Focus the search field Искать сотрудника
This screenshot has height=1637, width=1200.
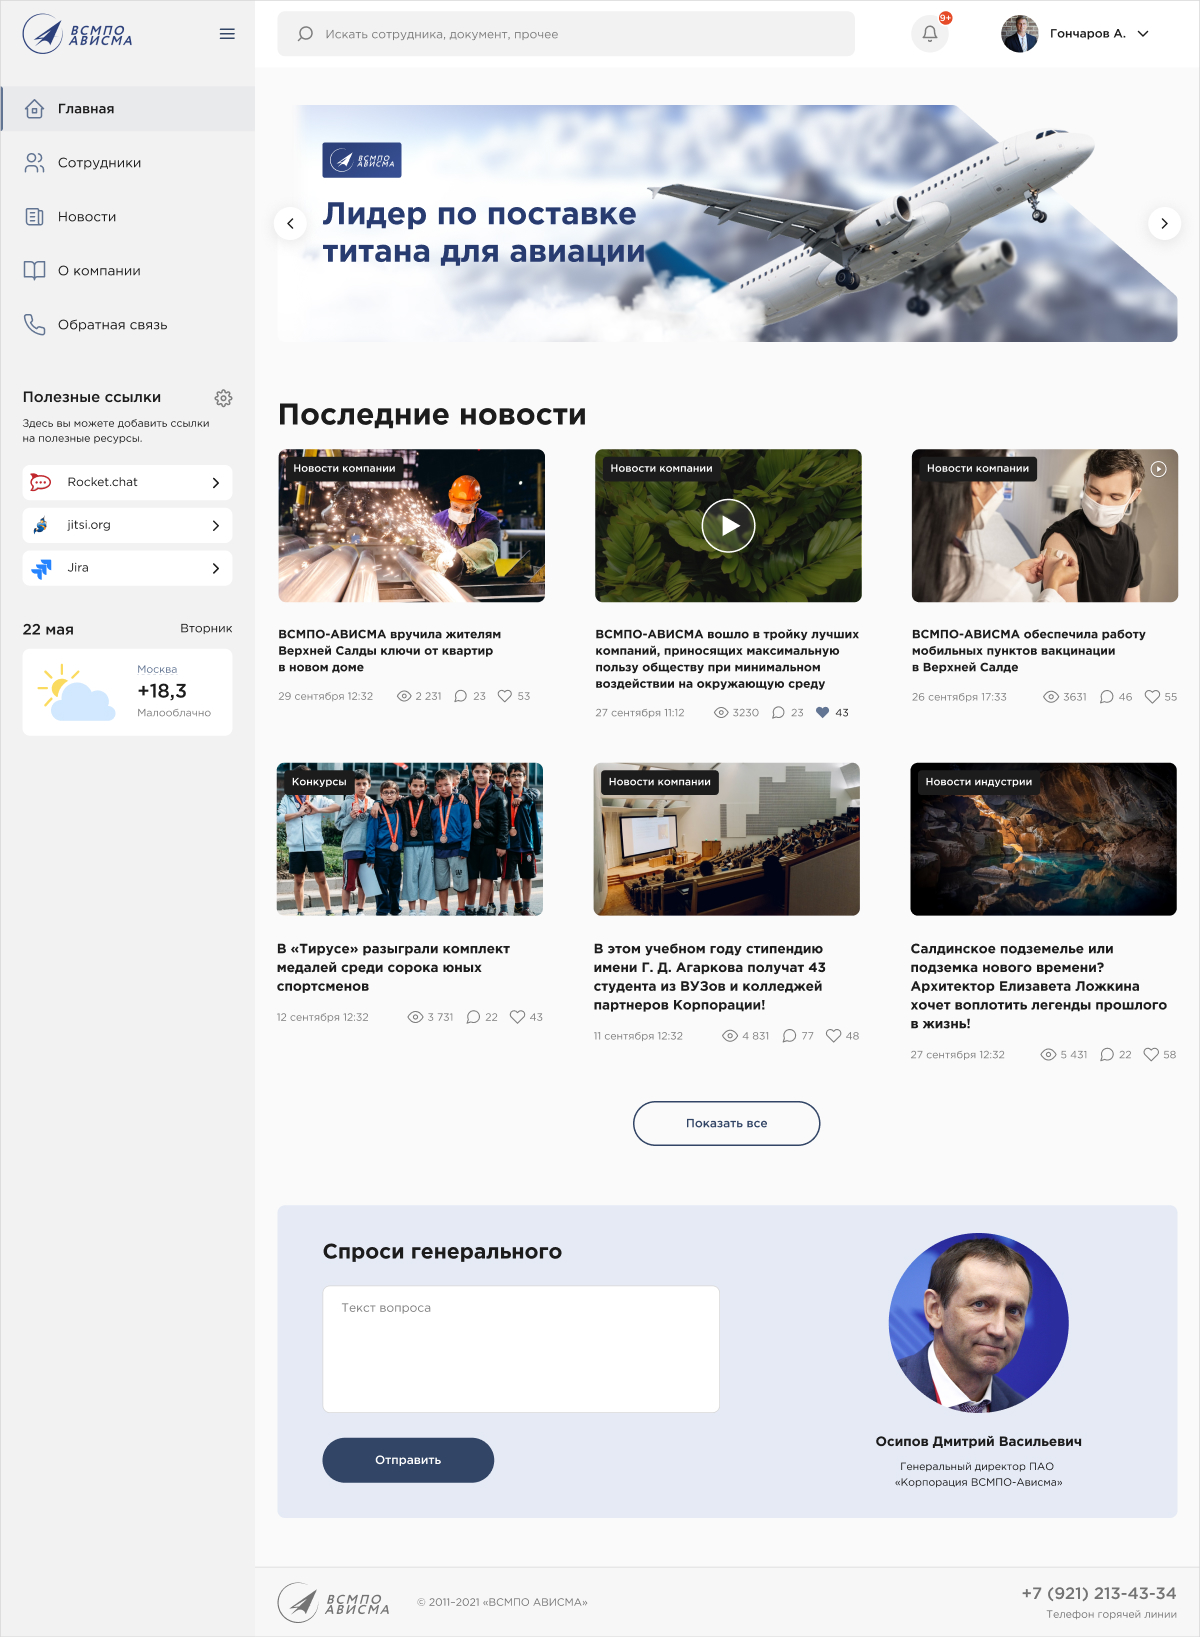click(x=566, y=34)
